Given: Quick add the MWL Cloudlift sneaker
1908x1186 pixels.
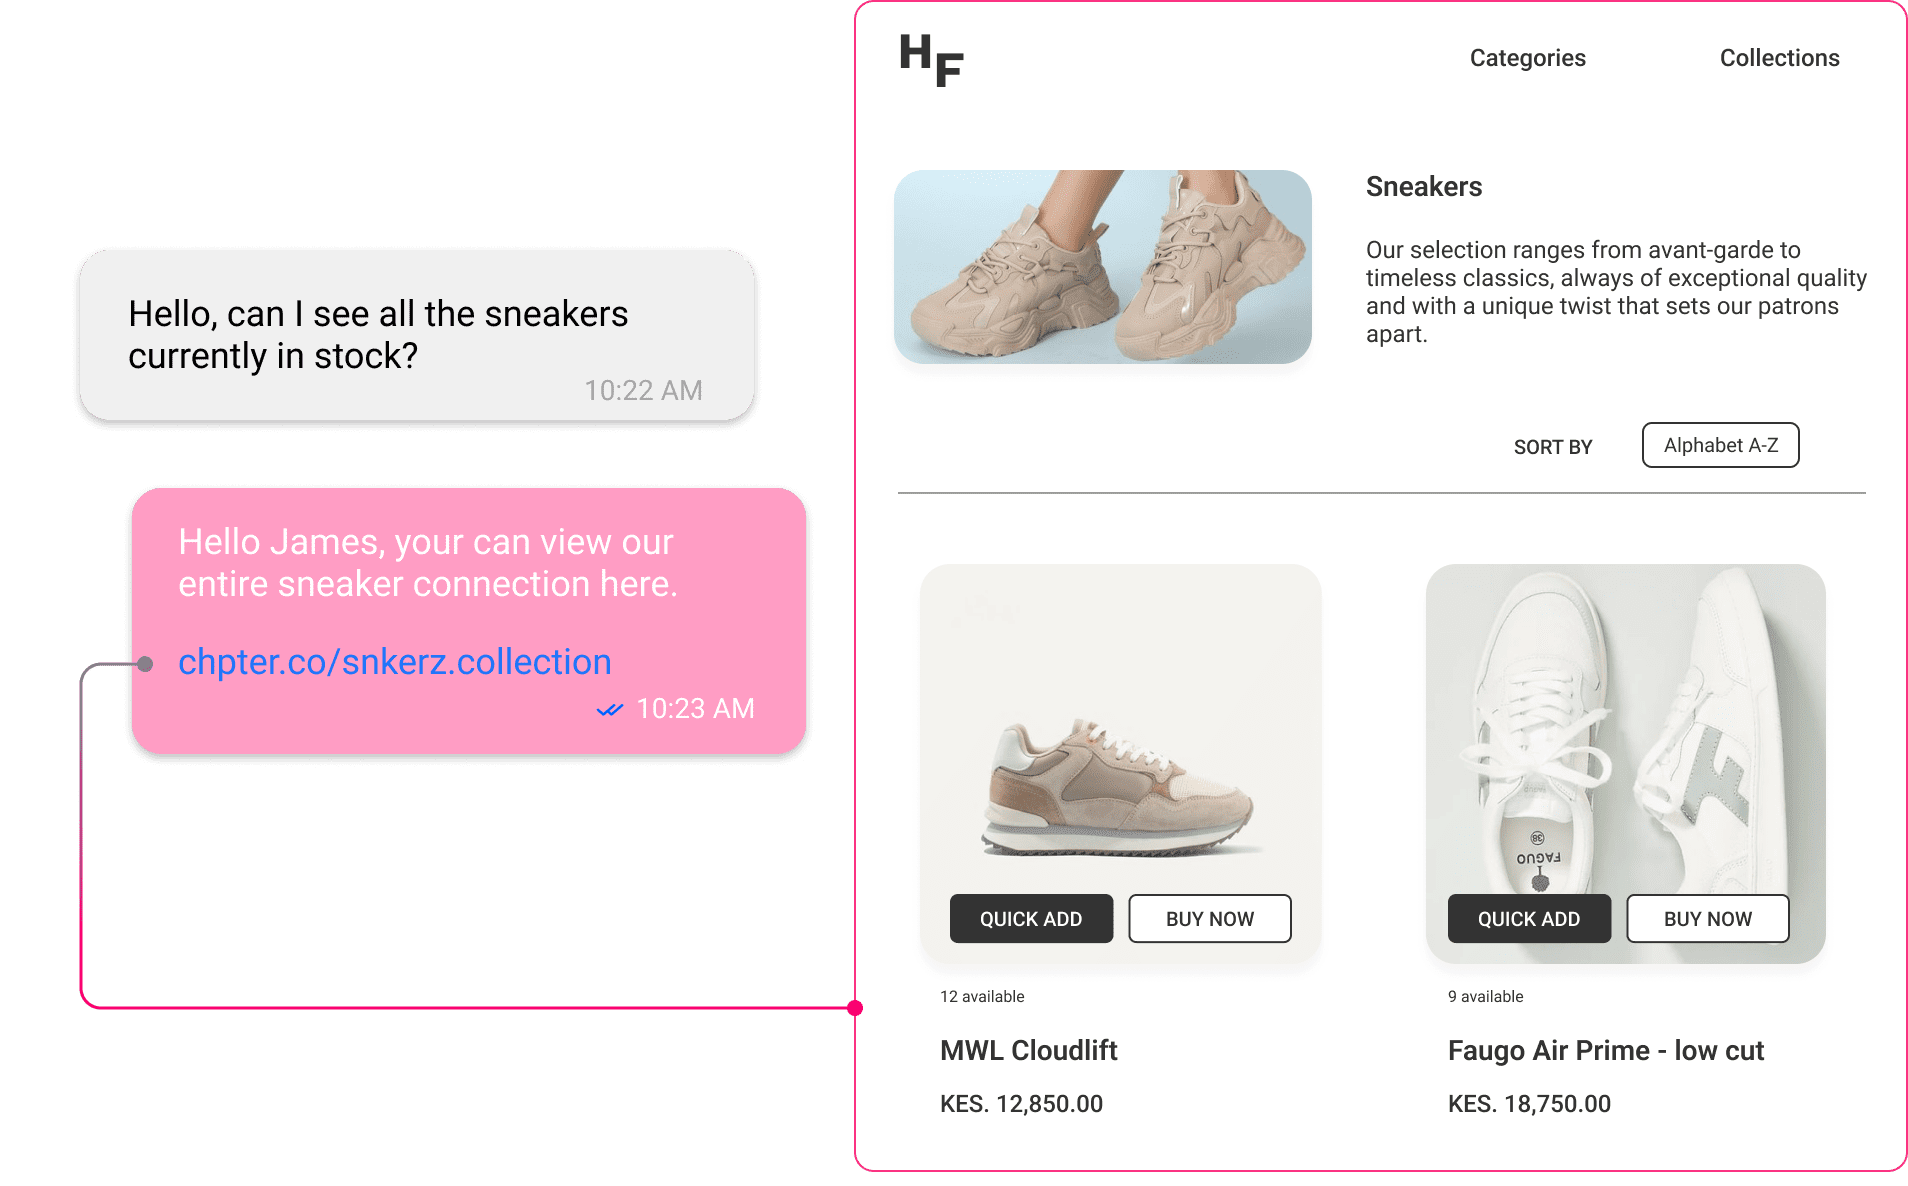Looking at the screenshot, I should pos(1031,918).
